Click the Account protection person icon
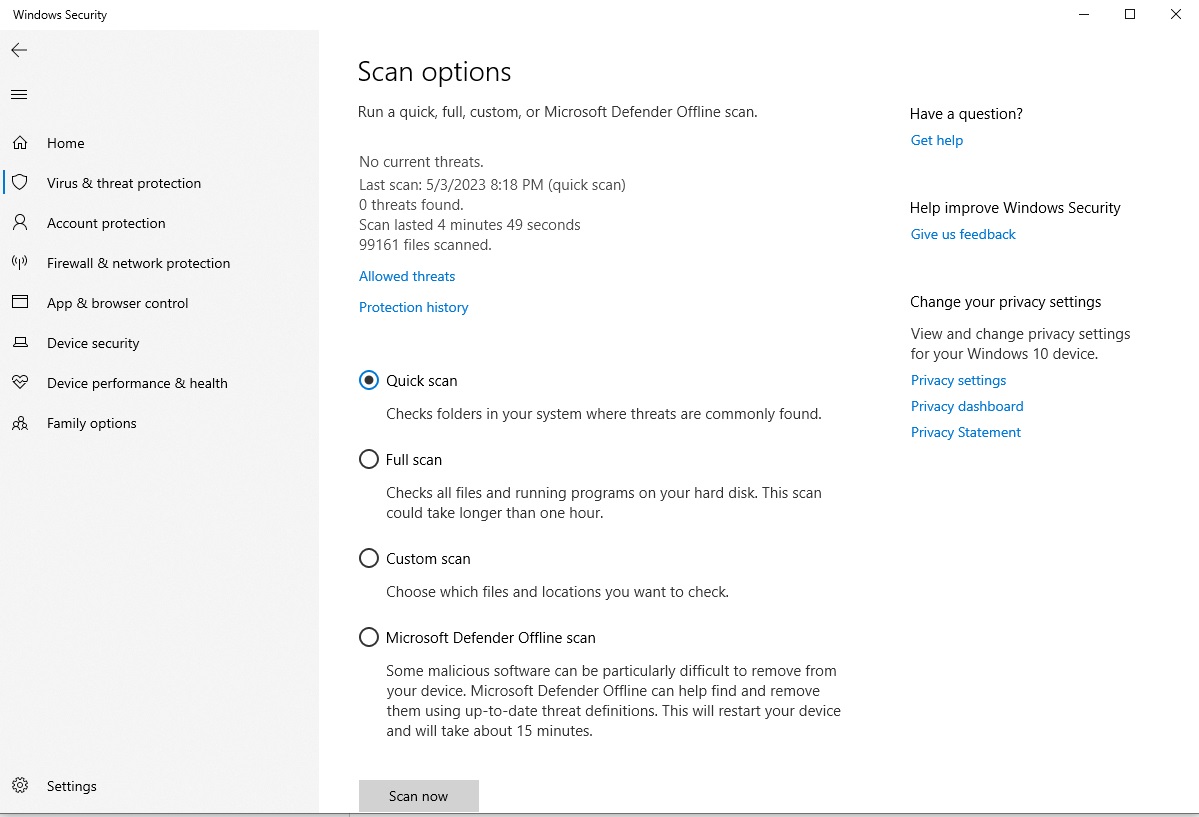The height and width of the screenshot is (817, 1199). click(x=20, y=223)
